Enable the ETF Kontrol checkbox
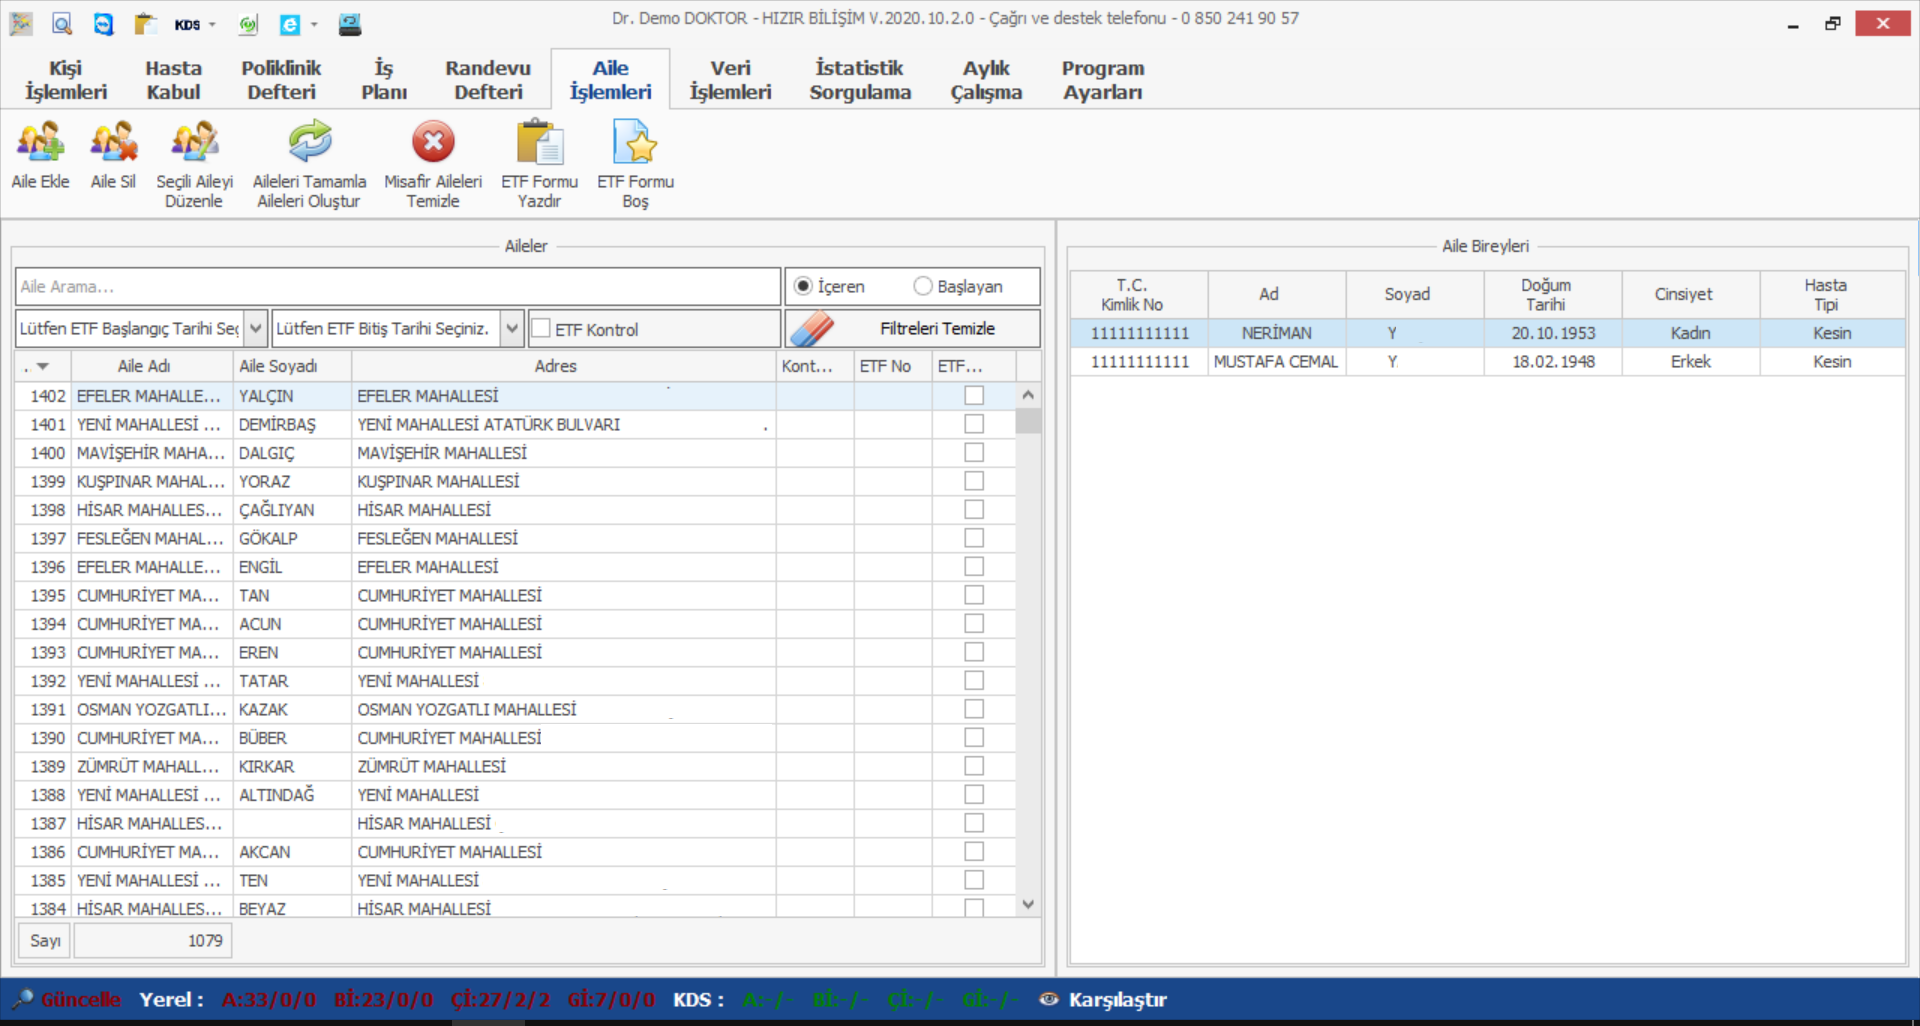The image size is (1920, 1026). 542,329
